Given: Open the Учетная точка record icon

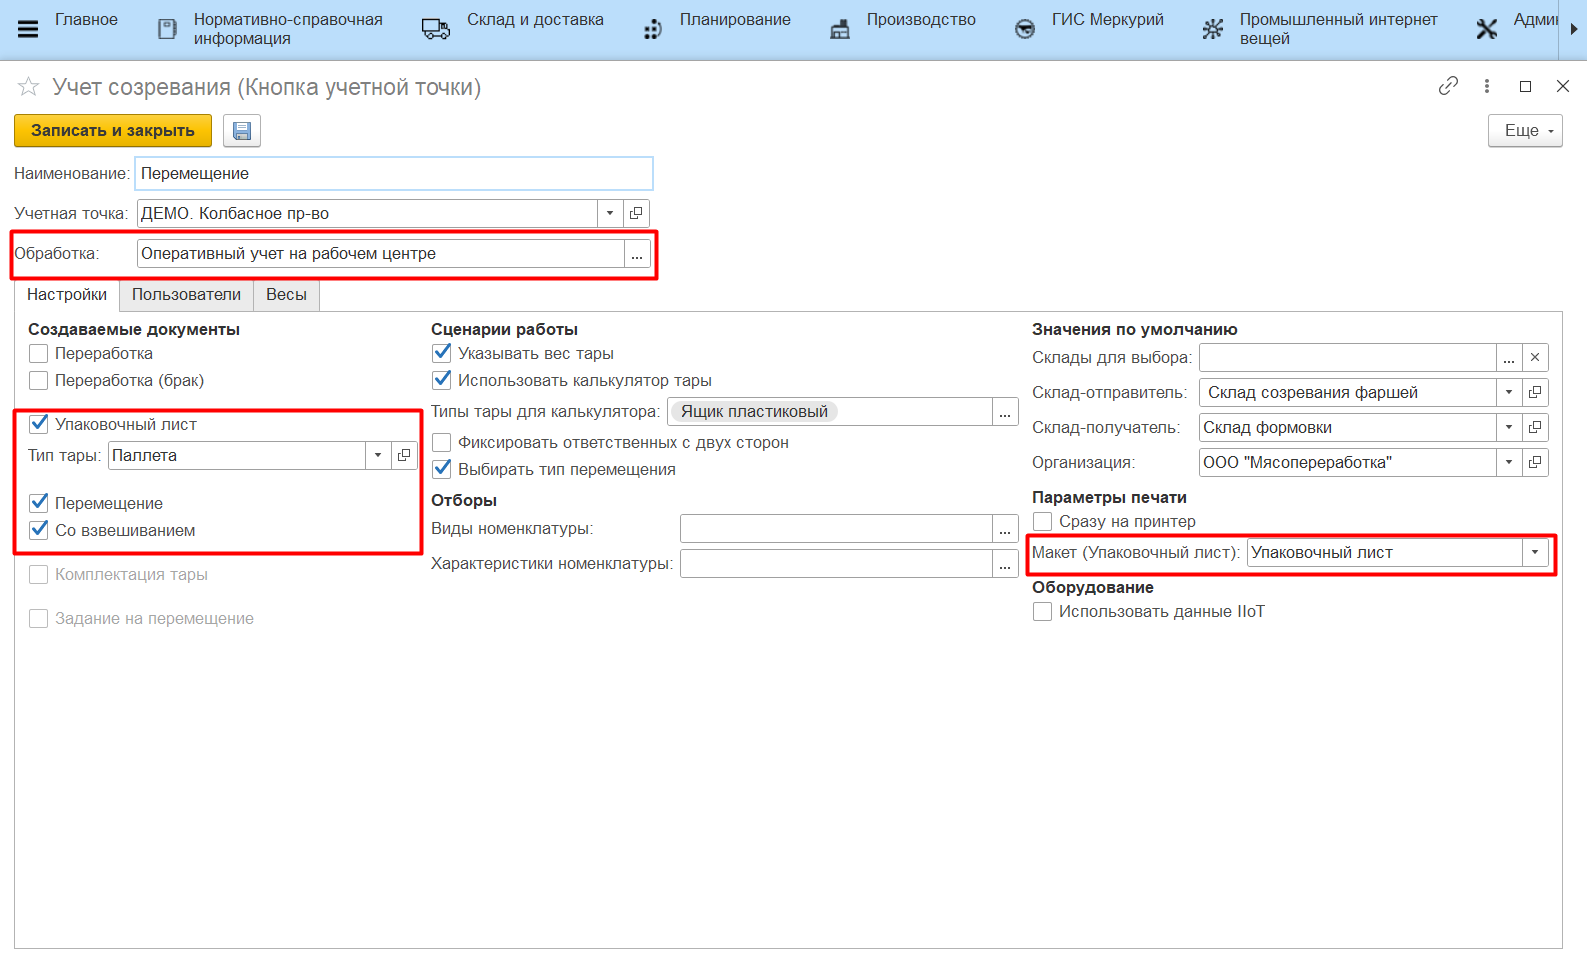Looking at the screenshot, I should (636, 213).
